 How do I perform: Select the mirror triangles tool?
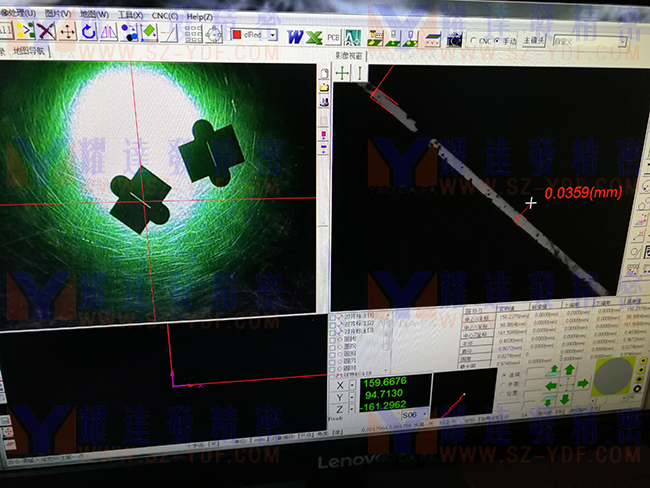tap(109, 32)
